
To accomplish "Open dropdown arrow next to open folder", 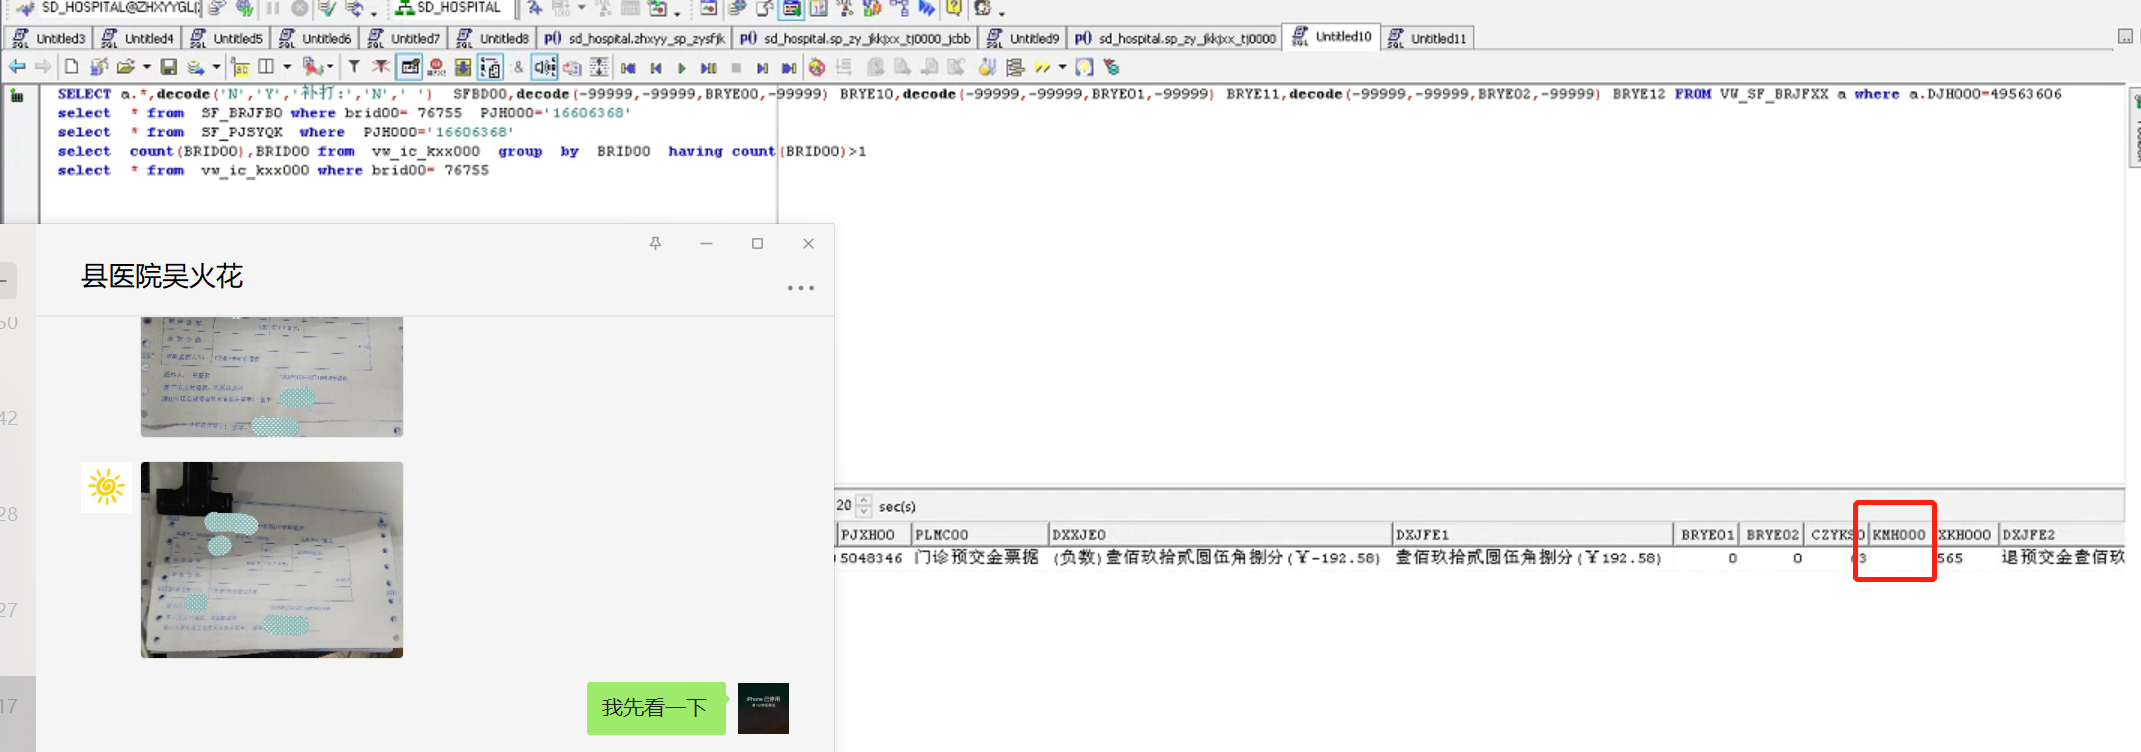I will (146, 67).
